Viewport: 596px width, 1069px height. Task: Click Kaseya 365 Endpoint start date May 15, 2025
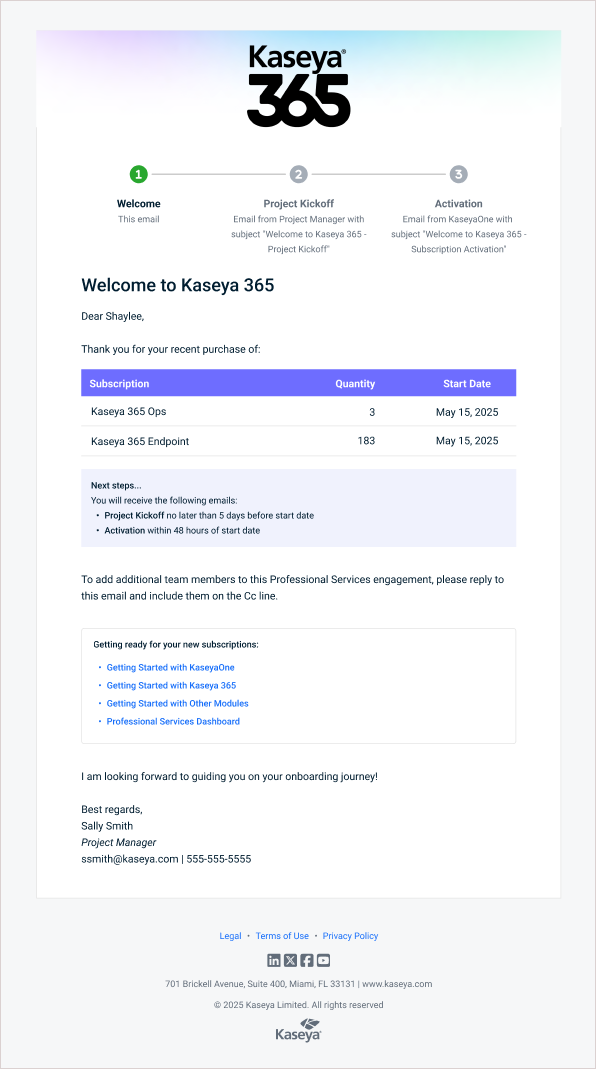(x=467, y=441)
